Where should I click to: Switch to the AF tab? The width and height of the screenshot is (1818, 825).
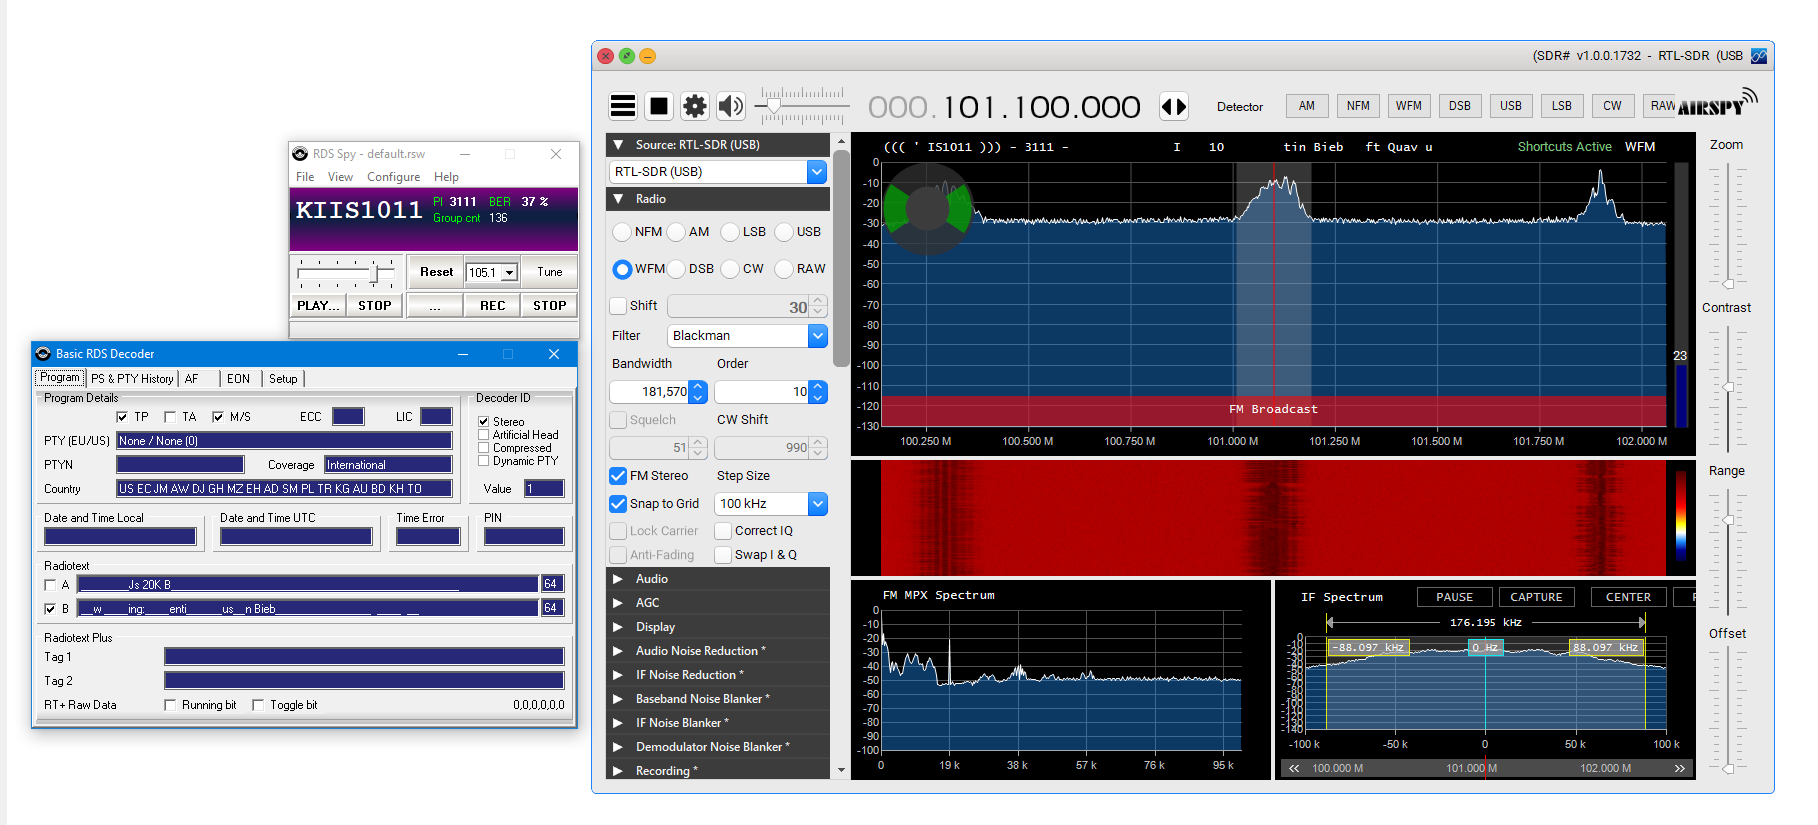pos(191,379)
